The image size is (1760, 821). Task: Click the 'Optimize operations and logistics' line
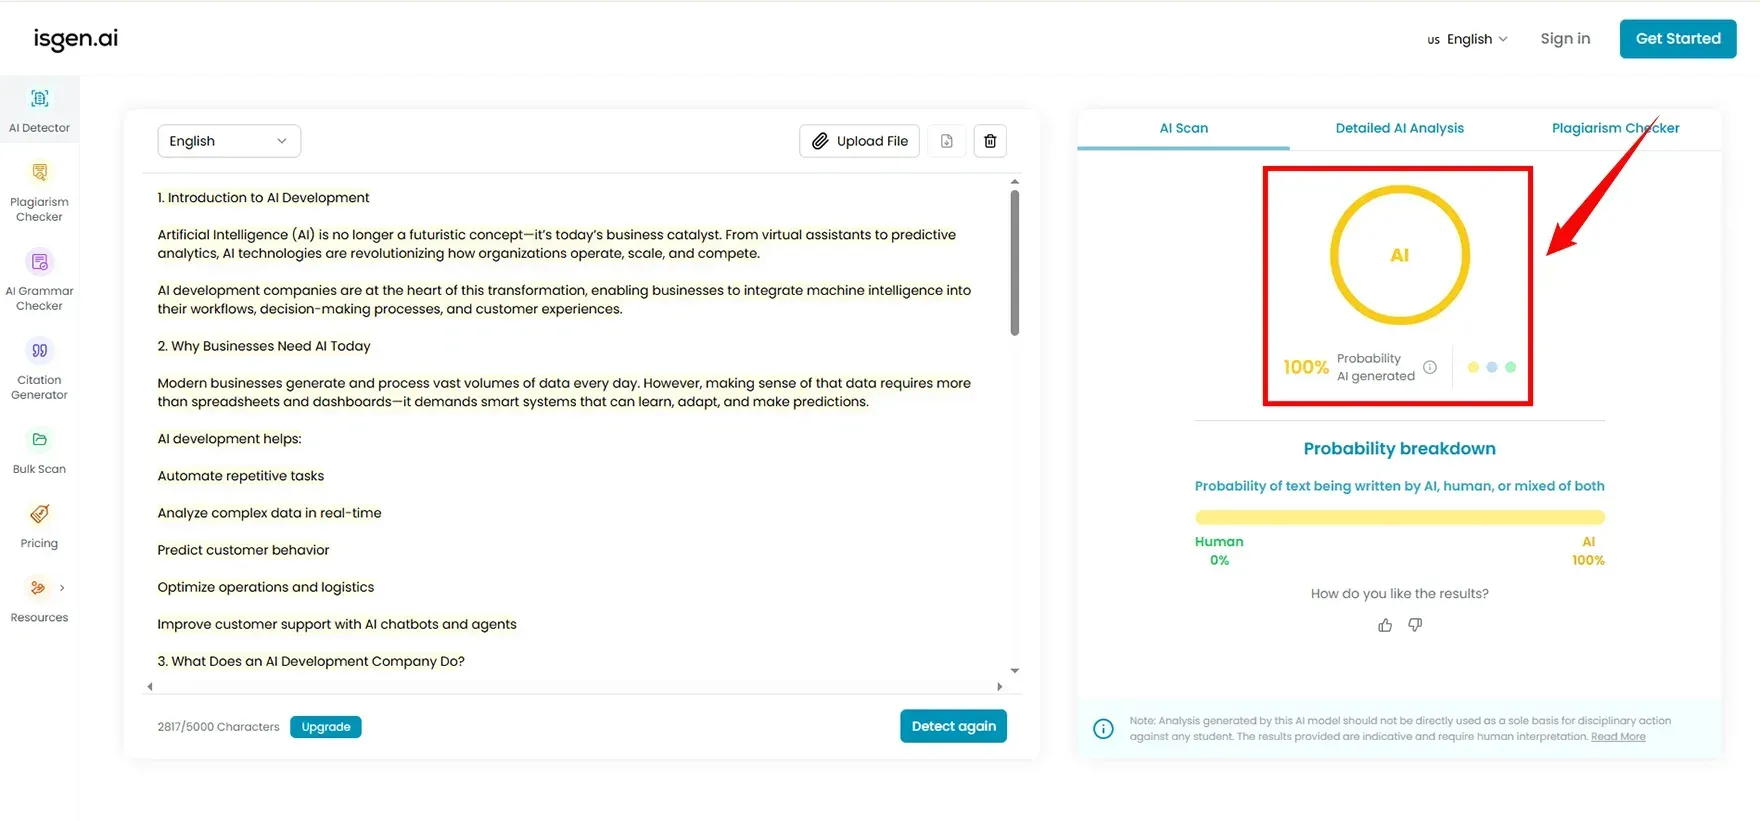[x=266, y=587]
